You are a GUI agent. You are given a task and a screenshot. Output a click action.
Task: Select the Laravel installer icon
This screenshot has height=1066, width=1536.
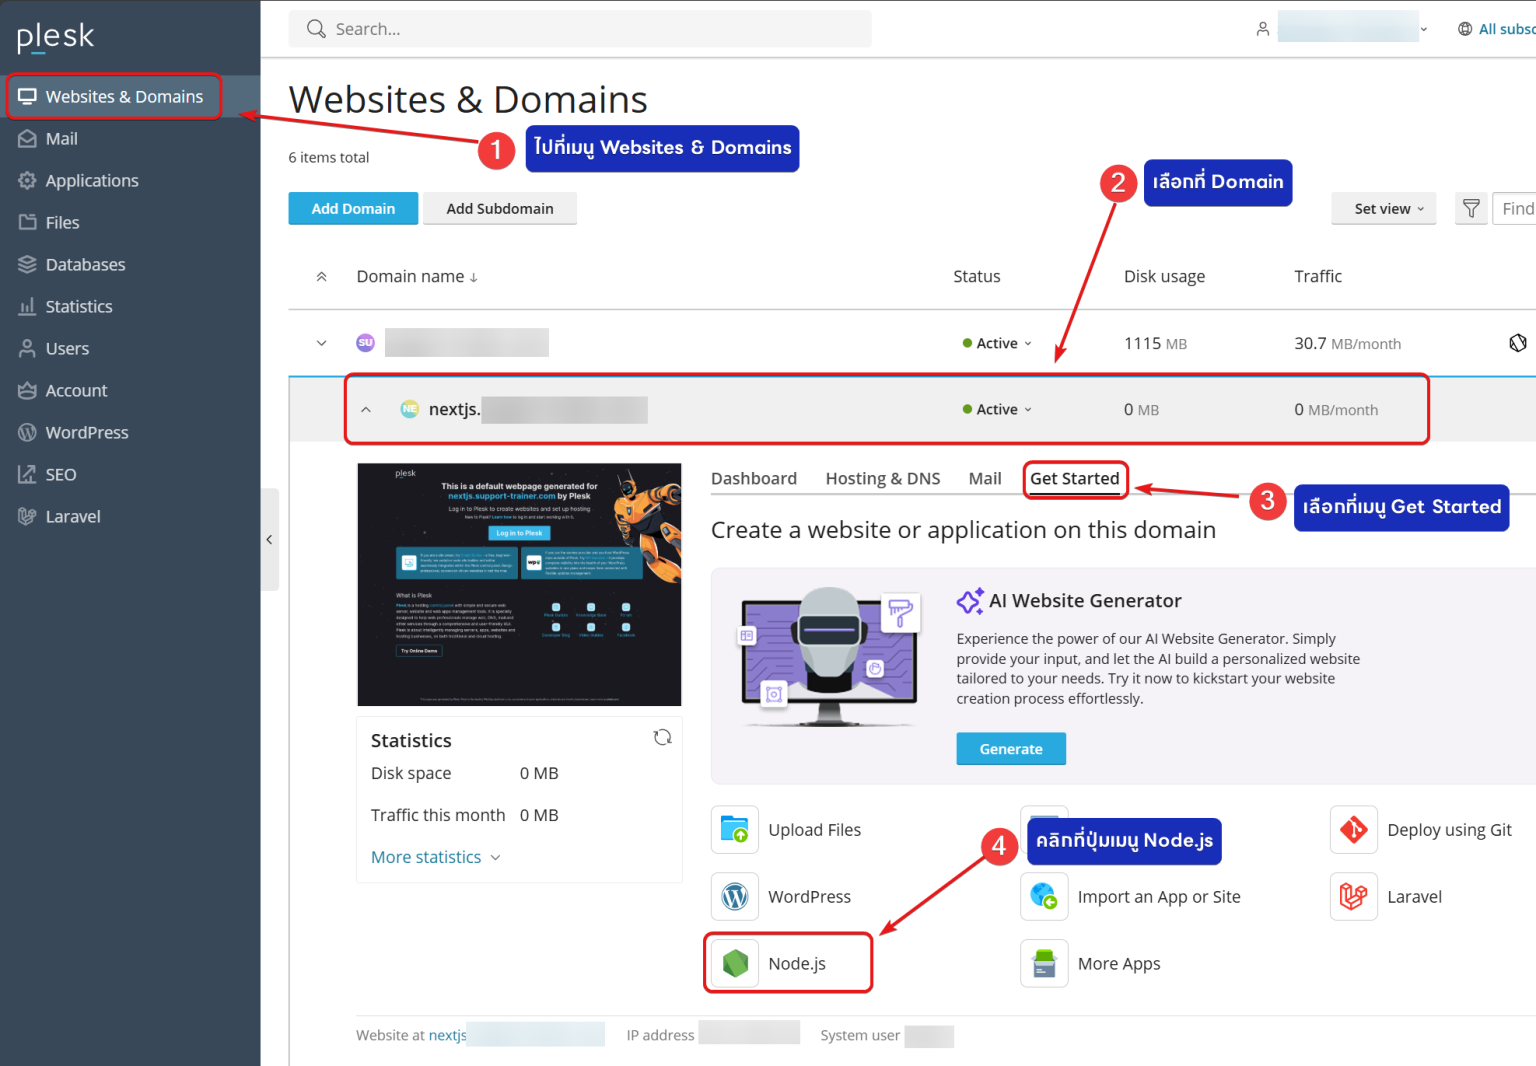(x=1354, y=896)
